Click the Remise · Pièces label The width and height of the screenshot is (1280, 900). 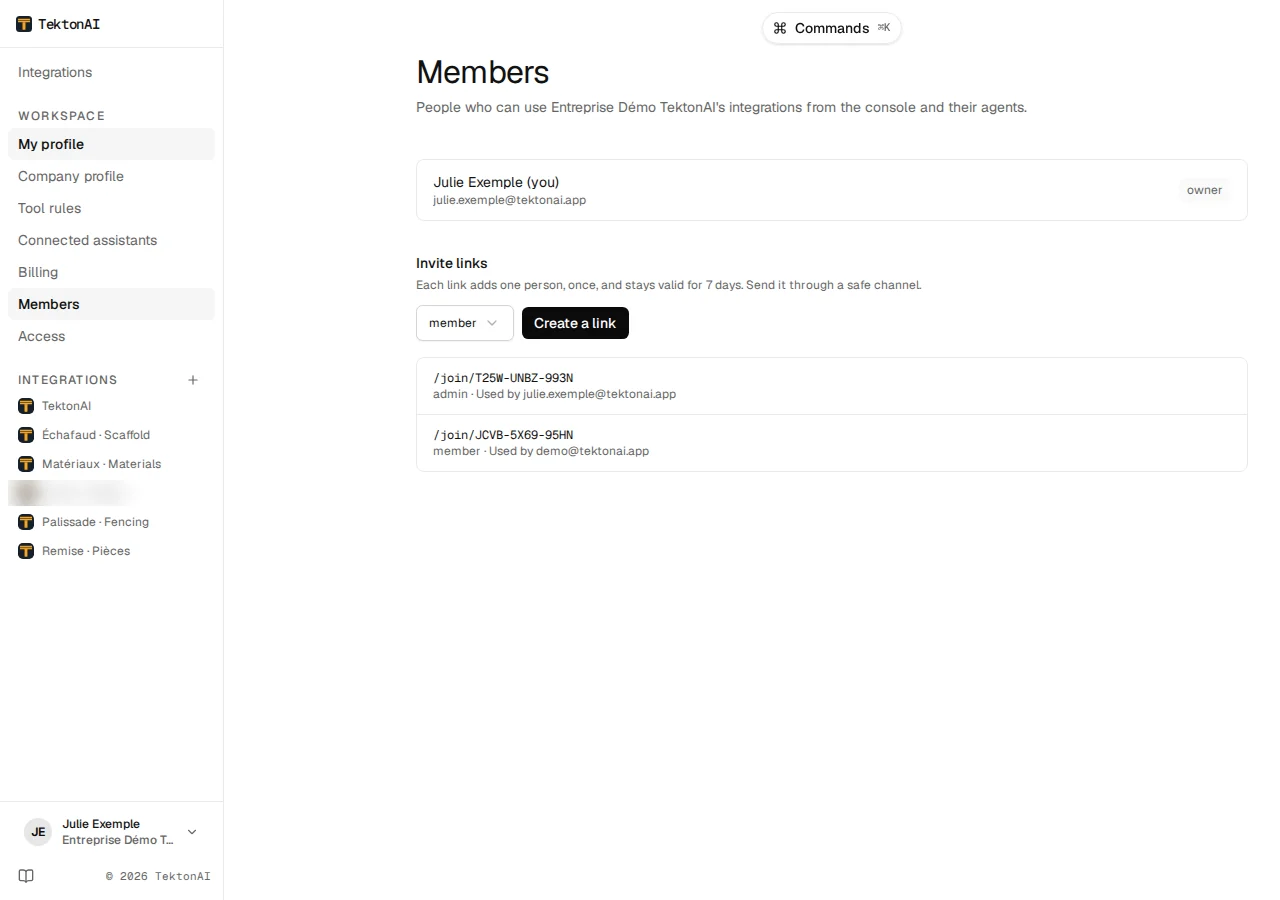(86, 551)
